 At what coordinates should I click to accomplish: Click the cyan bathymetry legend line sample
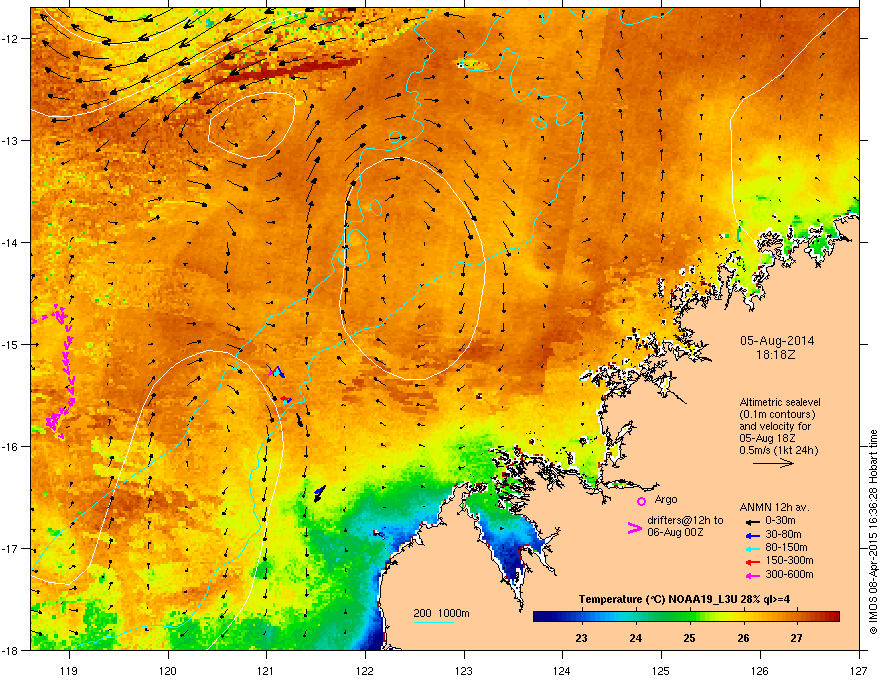tap(434, 622)
